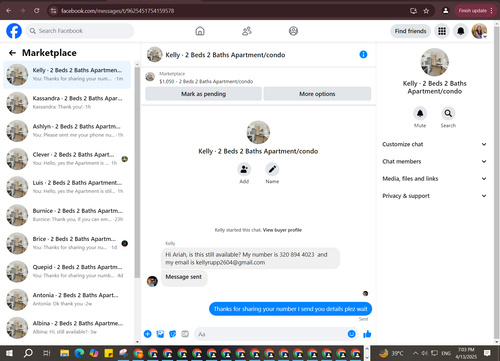Open Luis conversation in chat list
This screenshot has width=500, height=361.
tap(67, 187)
